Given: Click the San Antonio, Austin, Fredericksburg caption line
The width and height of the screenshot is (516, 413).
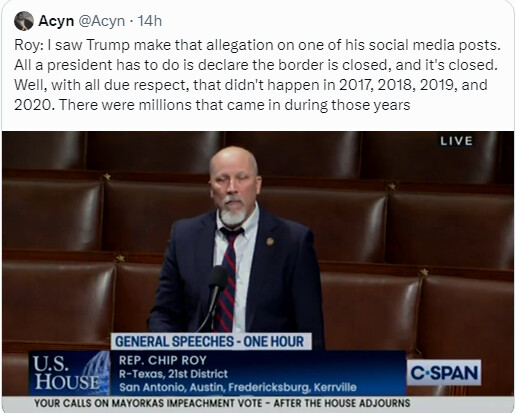Looking at the screenshot, I should (x=238, y=387).
